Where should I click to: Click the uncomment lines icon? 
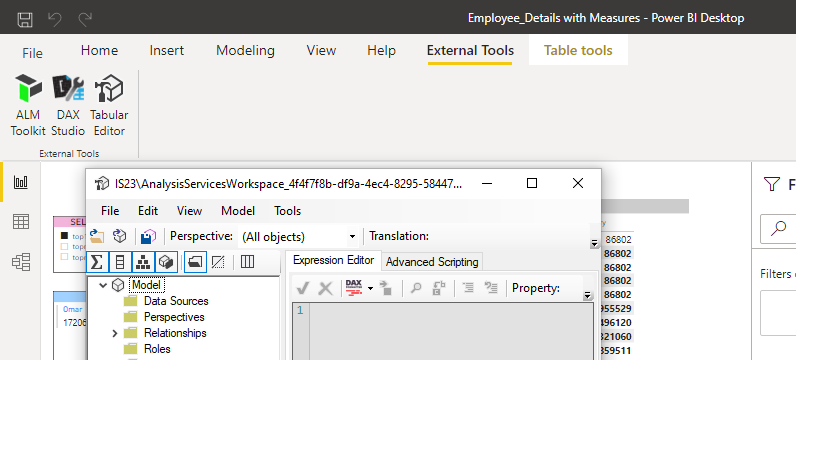[x=491, y=288]
